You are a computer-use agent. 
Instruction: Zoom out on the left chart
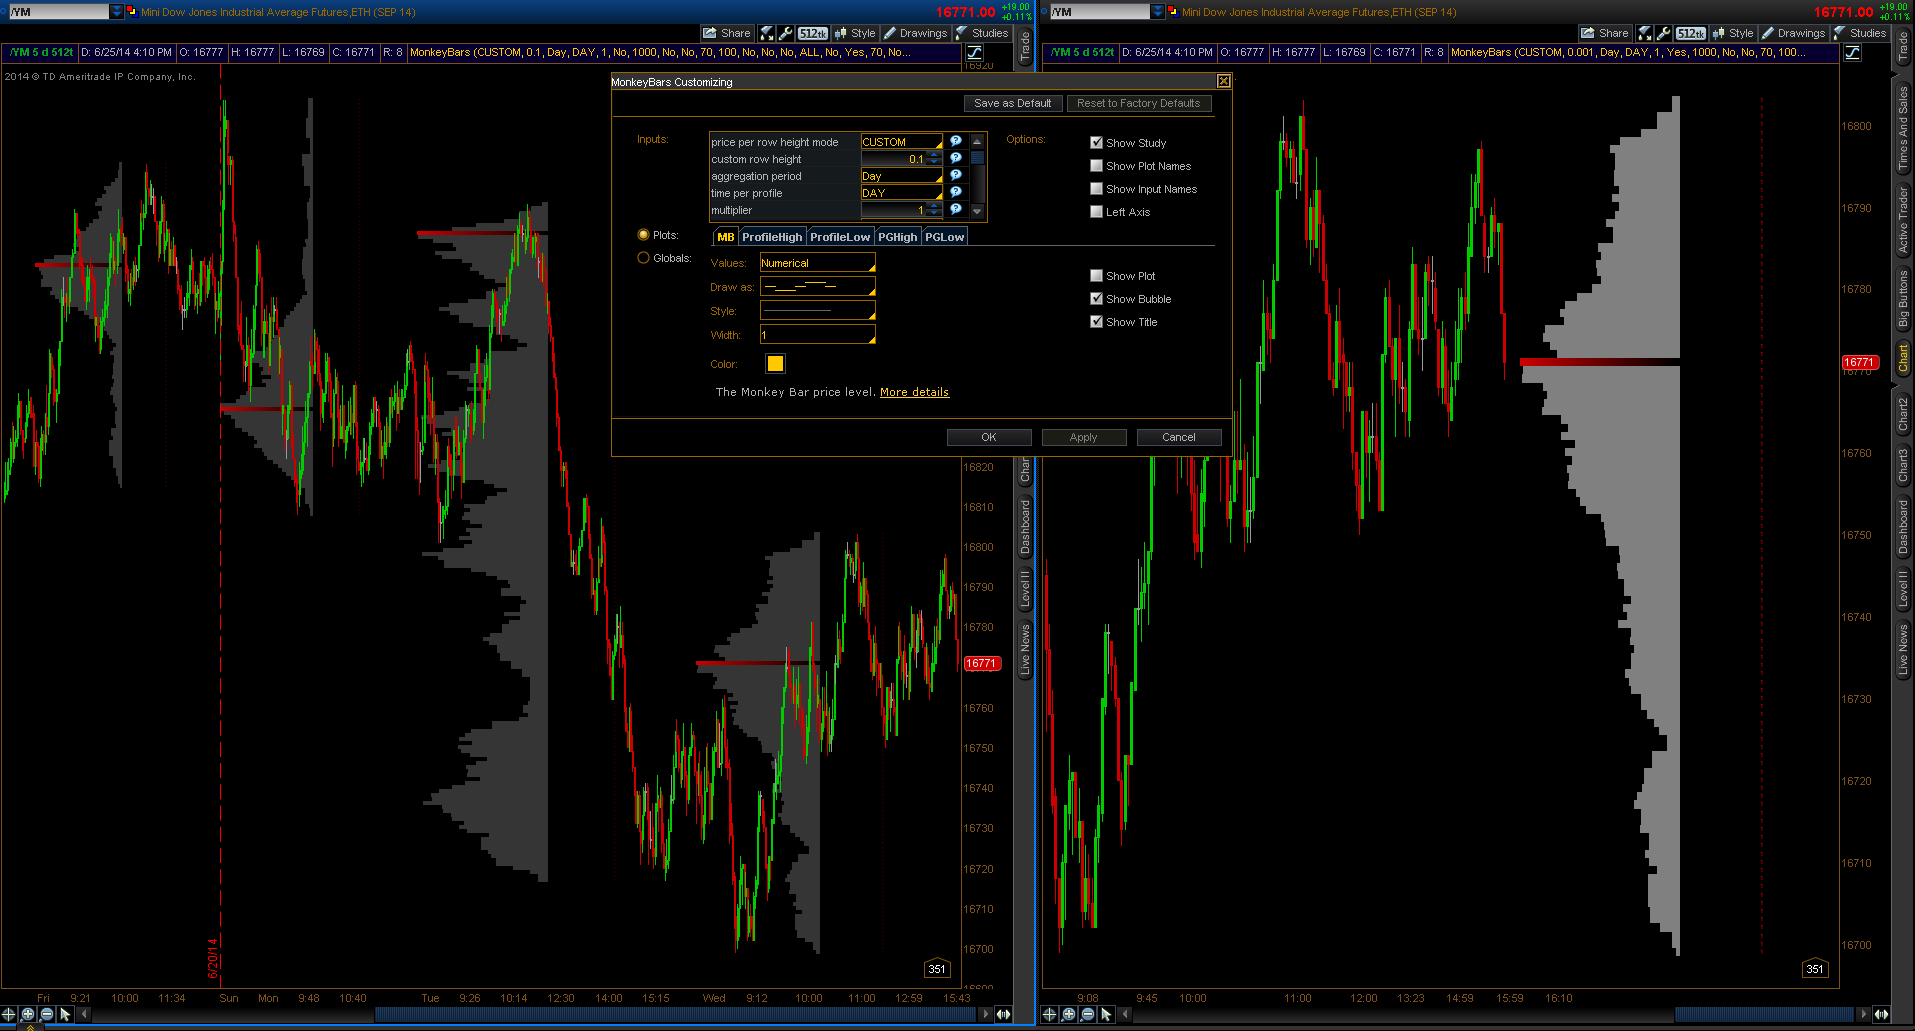coord(47,1014)
